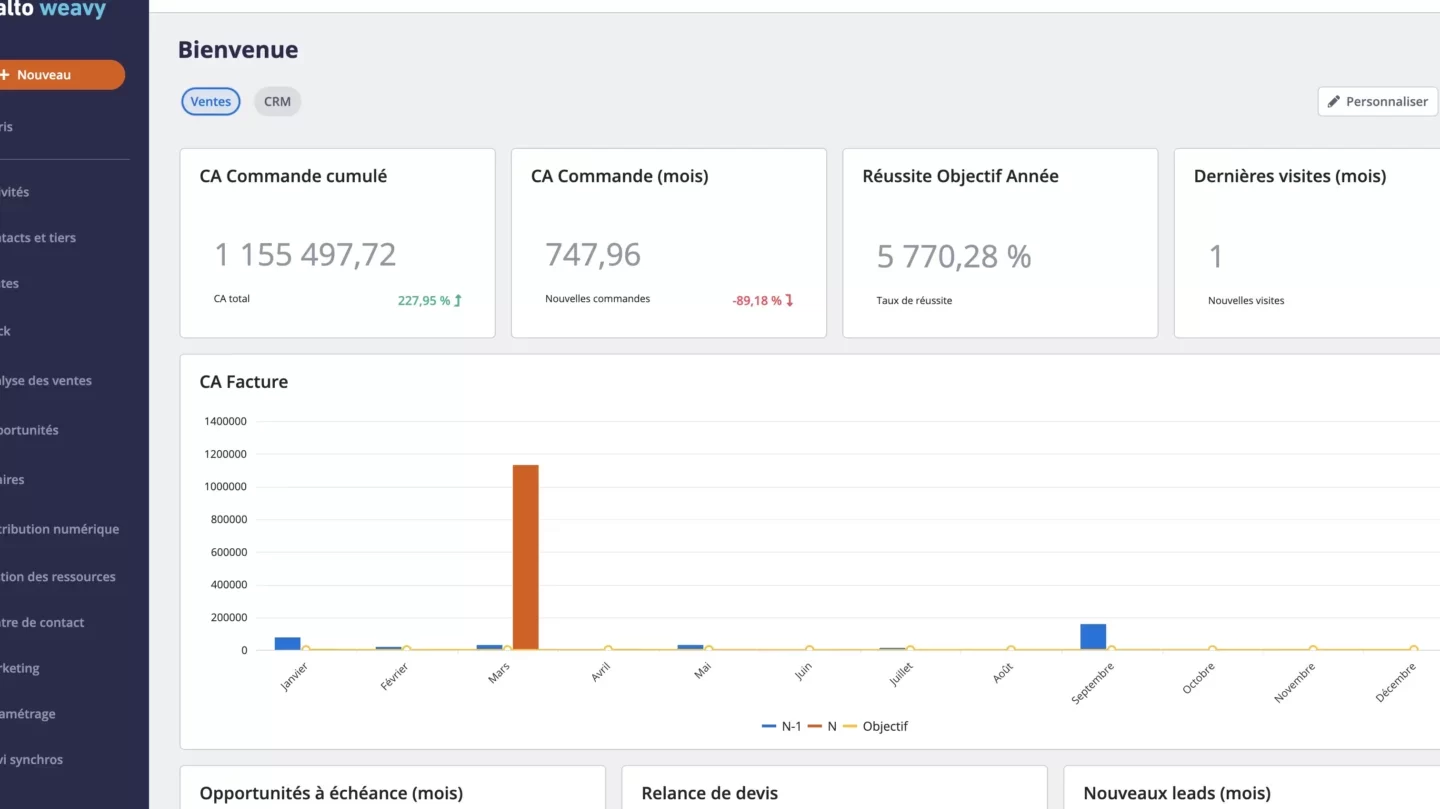Click the Taux de réussite label
This screenshot has height=809, width=1440.
(x=914, y=300)
